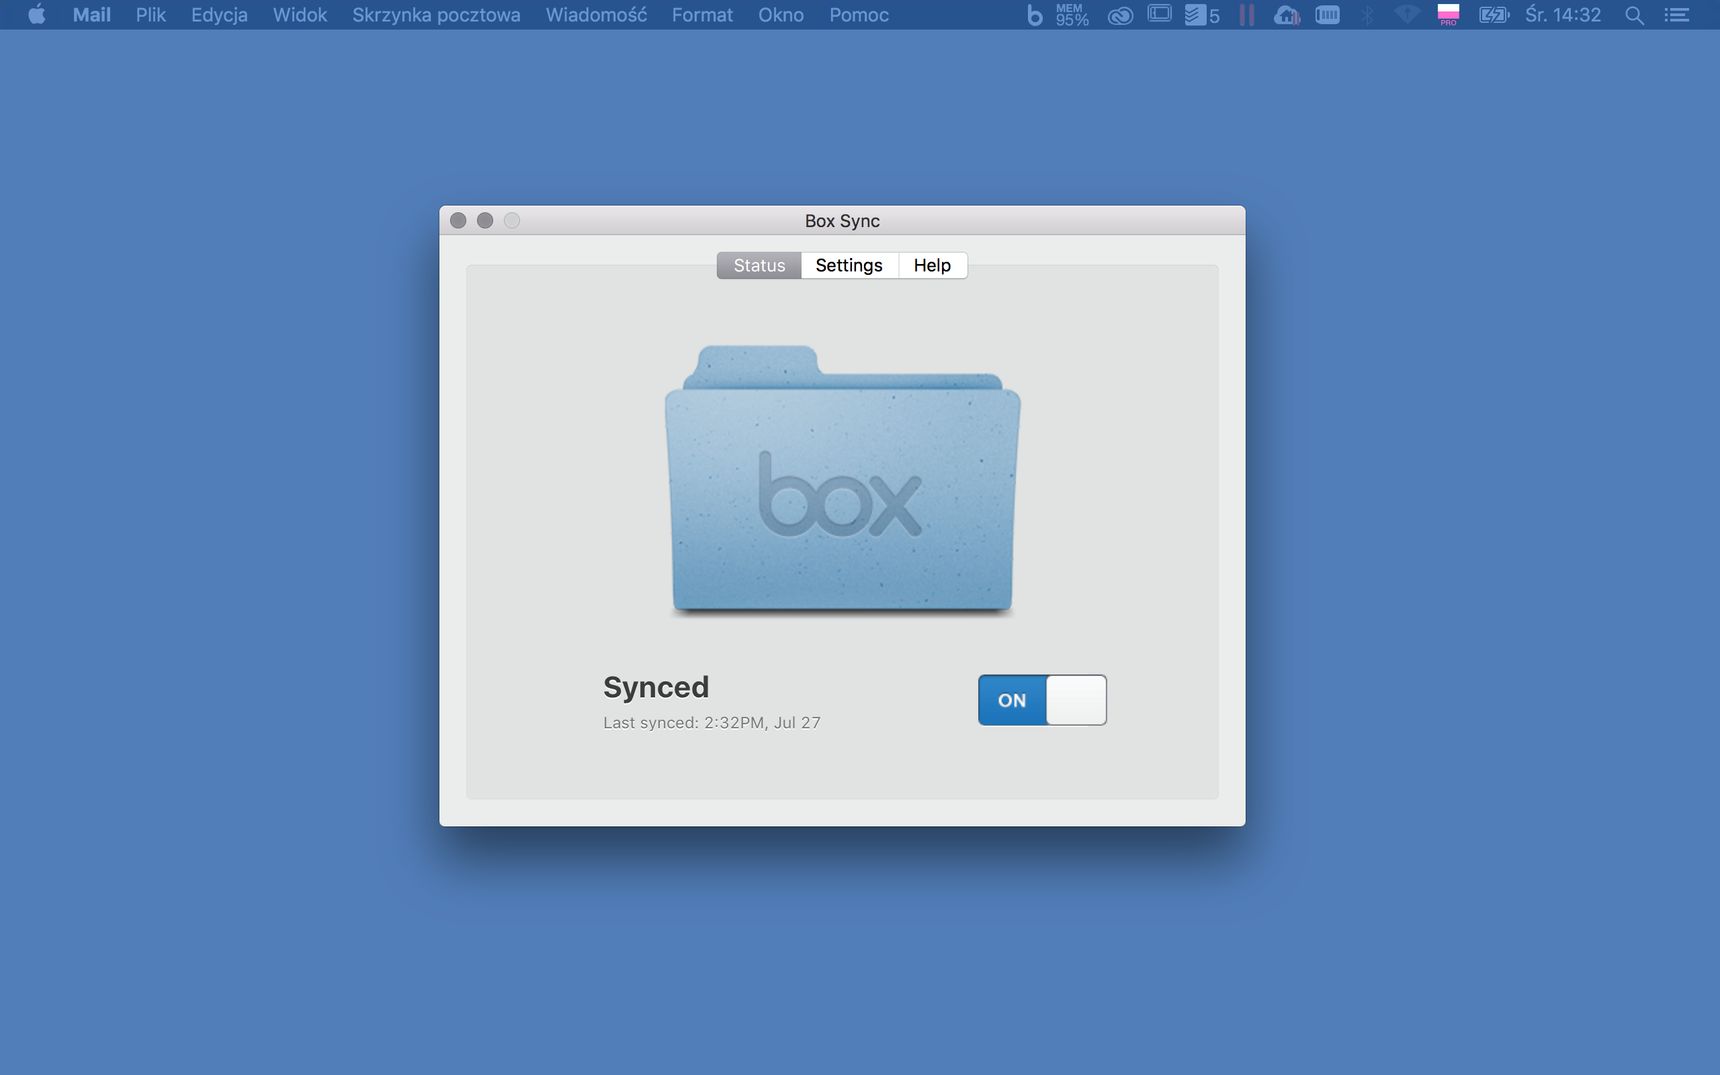Open the Widok menu
Image resolution: width=1720 pixels, height=1075 pixels.
tap(300, 15)
